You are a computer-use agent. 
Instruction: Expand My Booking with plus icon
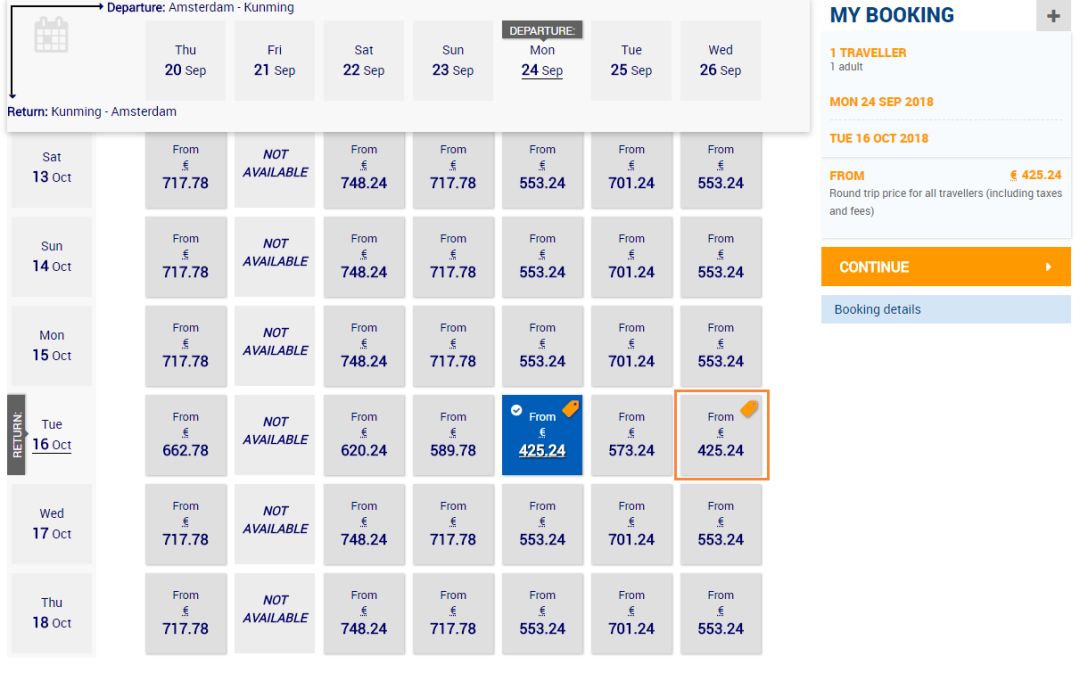point(1053,16)
